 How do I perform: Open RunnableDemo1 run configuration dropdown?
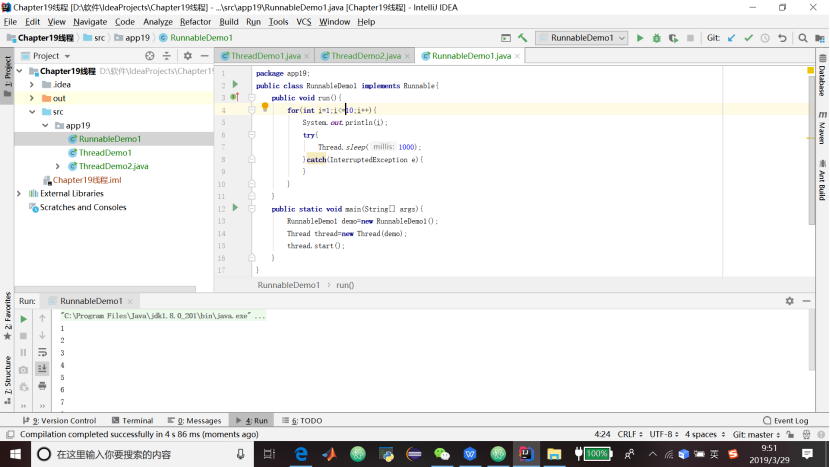coord(581,38)
